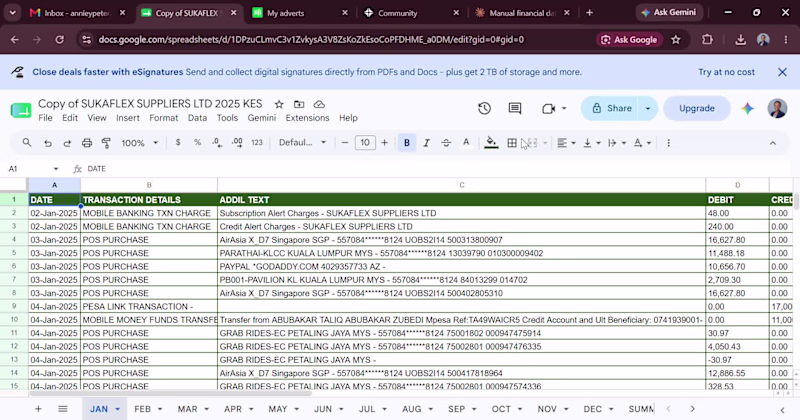Star the spreadsheet document
Viewport: 800px width, 420px height.
tap(279, 104)
